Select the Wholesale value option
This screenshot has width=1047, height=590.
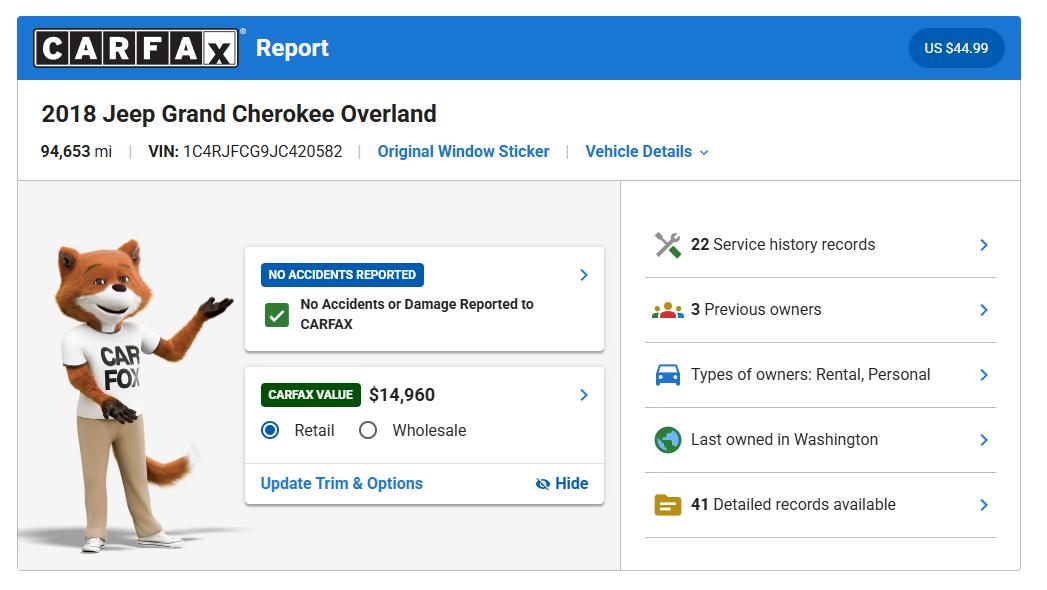pos(368,431)
